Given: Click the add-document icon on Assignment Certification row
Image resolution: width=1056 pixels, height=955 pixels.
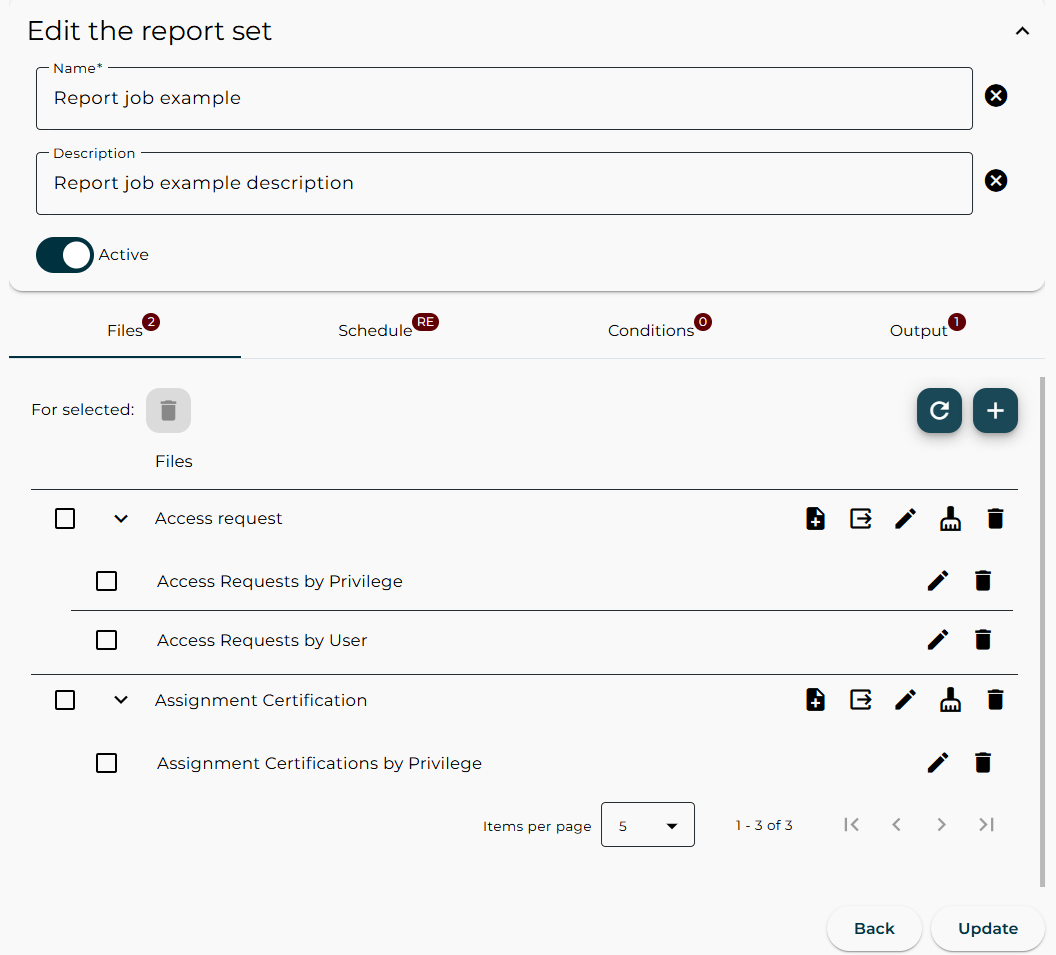Looking at the screenshot, I should (x=815, y=699).
